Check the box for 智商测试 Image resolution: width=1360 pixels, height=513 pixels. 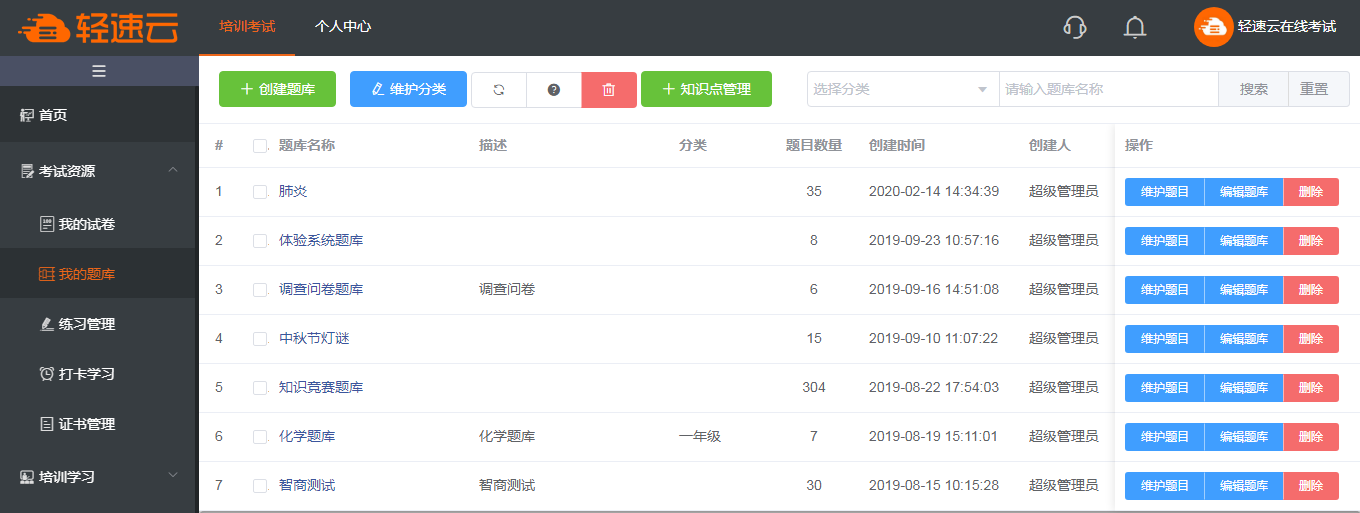point(260,486)
